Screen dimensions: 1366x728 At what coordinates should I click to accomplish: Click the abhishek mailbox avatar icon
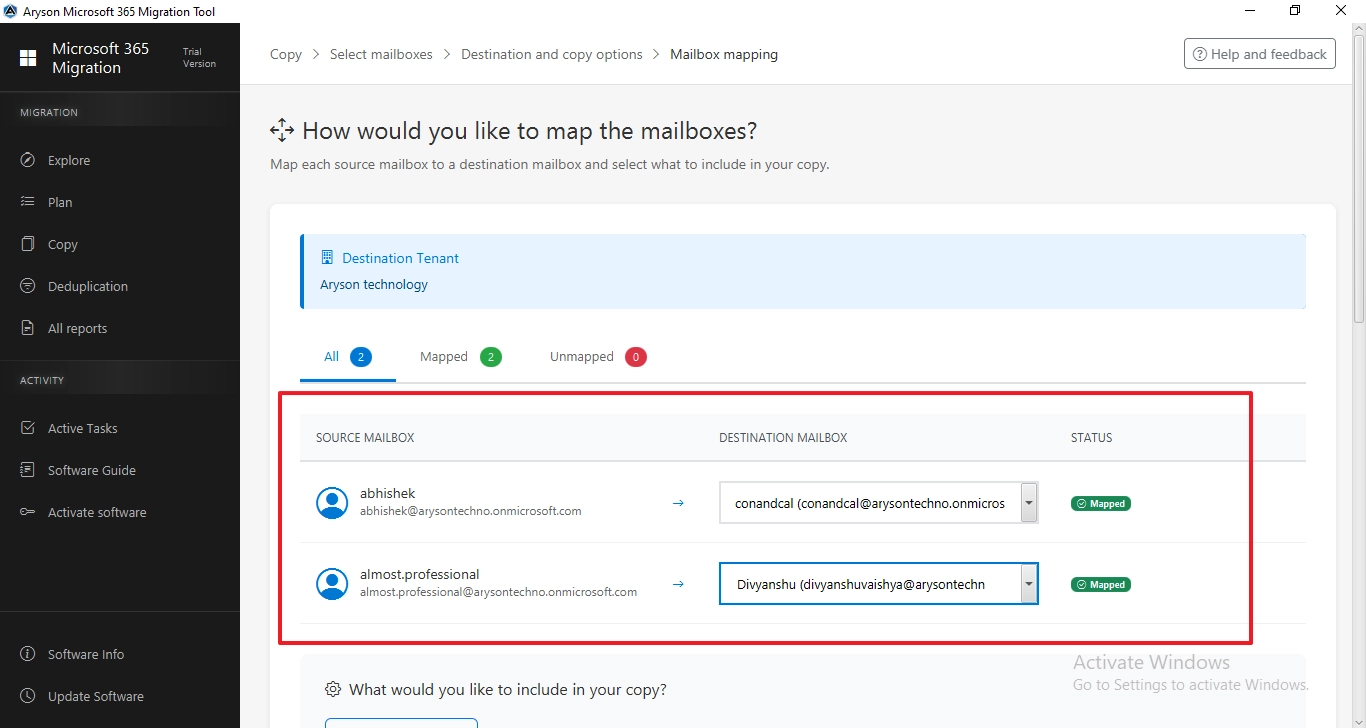[332, 502]
